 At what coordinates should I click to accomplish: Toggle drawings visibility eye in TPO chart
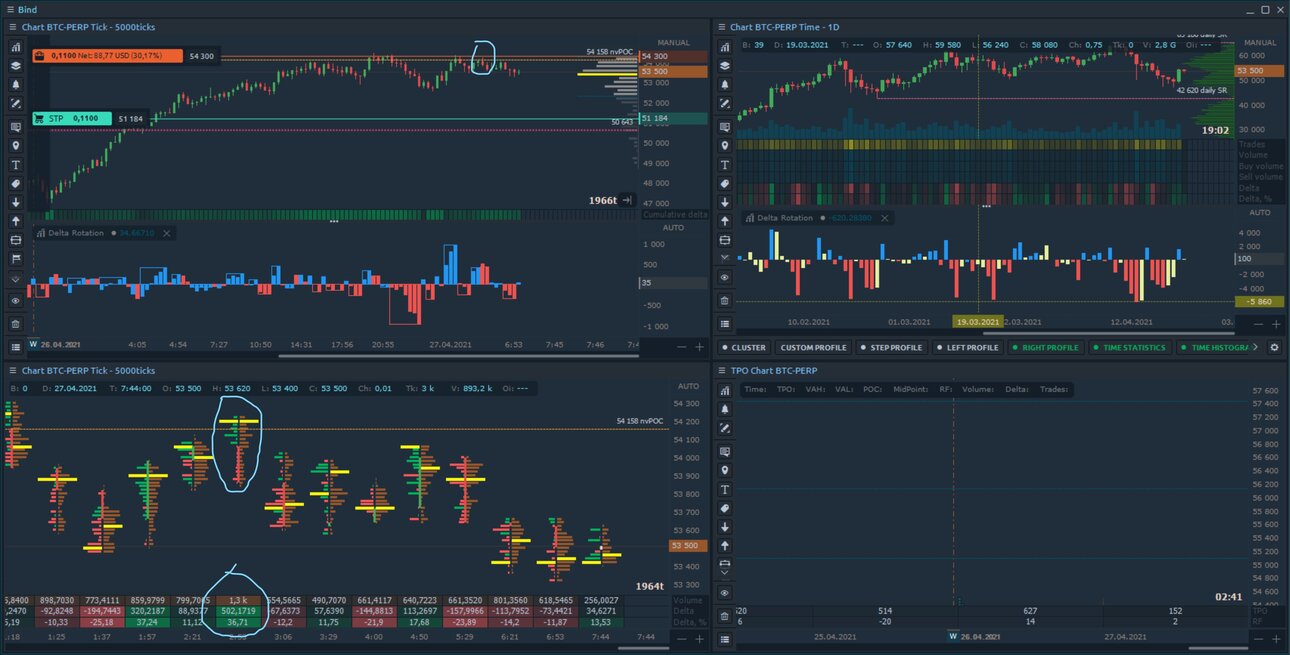pos(725,594)
